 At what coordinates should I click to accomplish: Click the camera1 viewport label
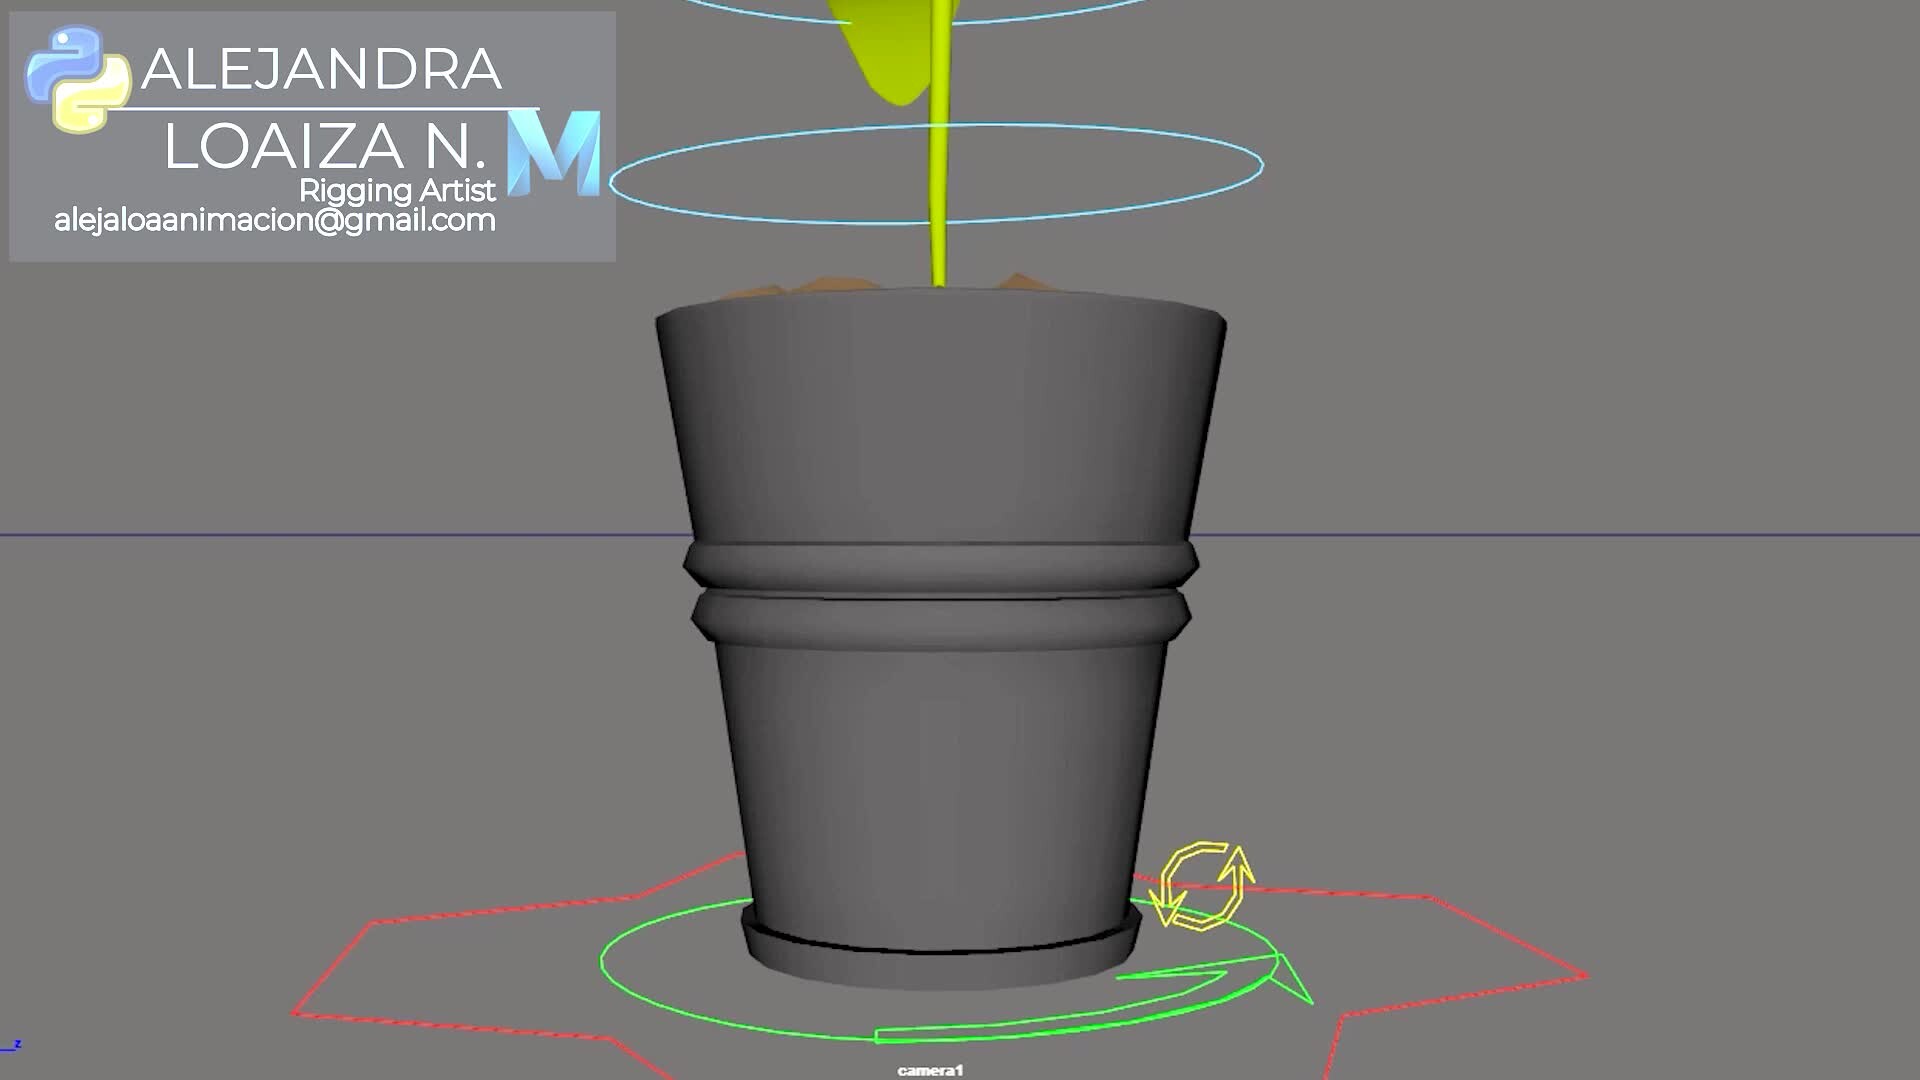(930, 1070)
